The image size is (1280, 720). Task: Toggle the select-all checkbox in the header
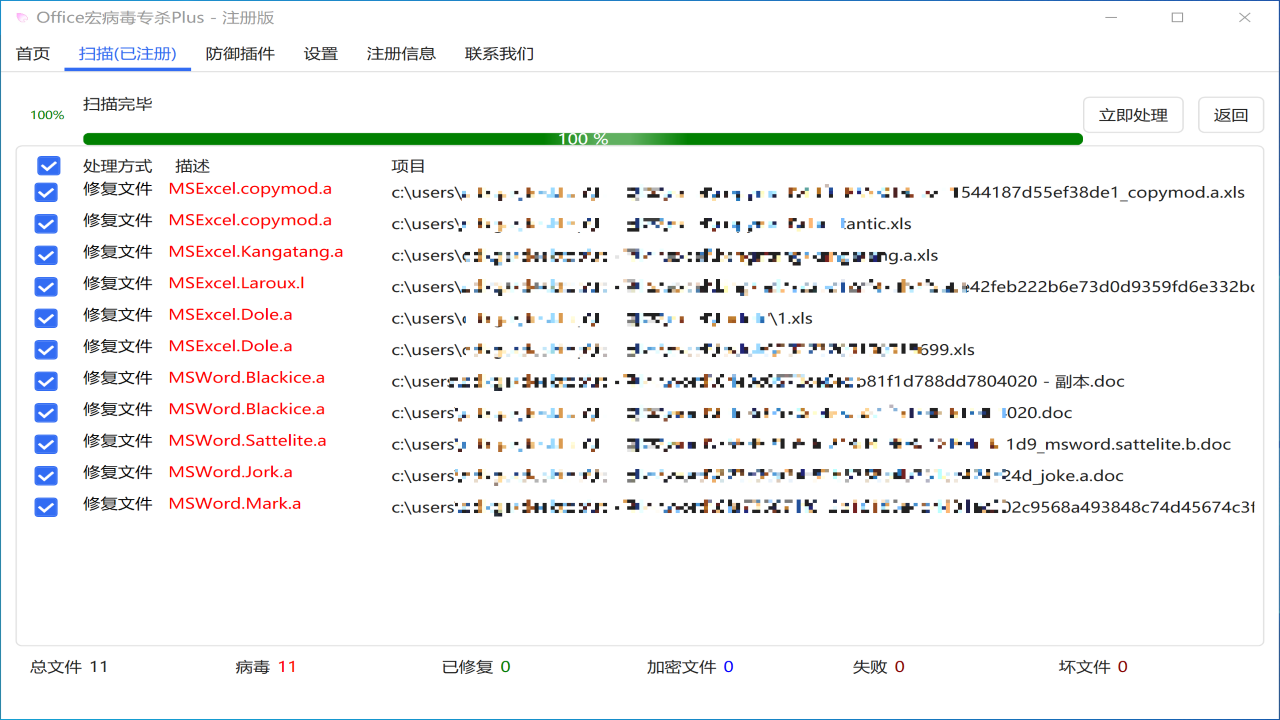click(x=46, y=166)
